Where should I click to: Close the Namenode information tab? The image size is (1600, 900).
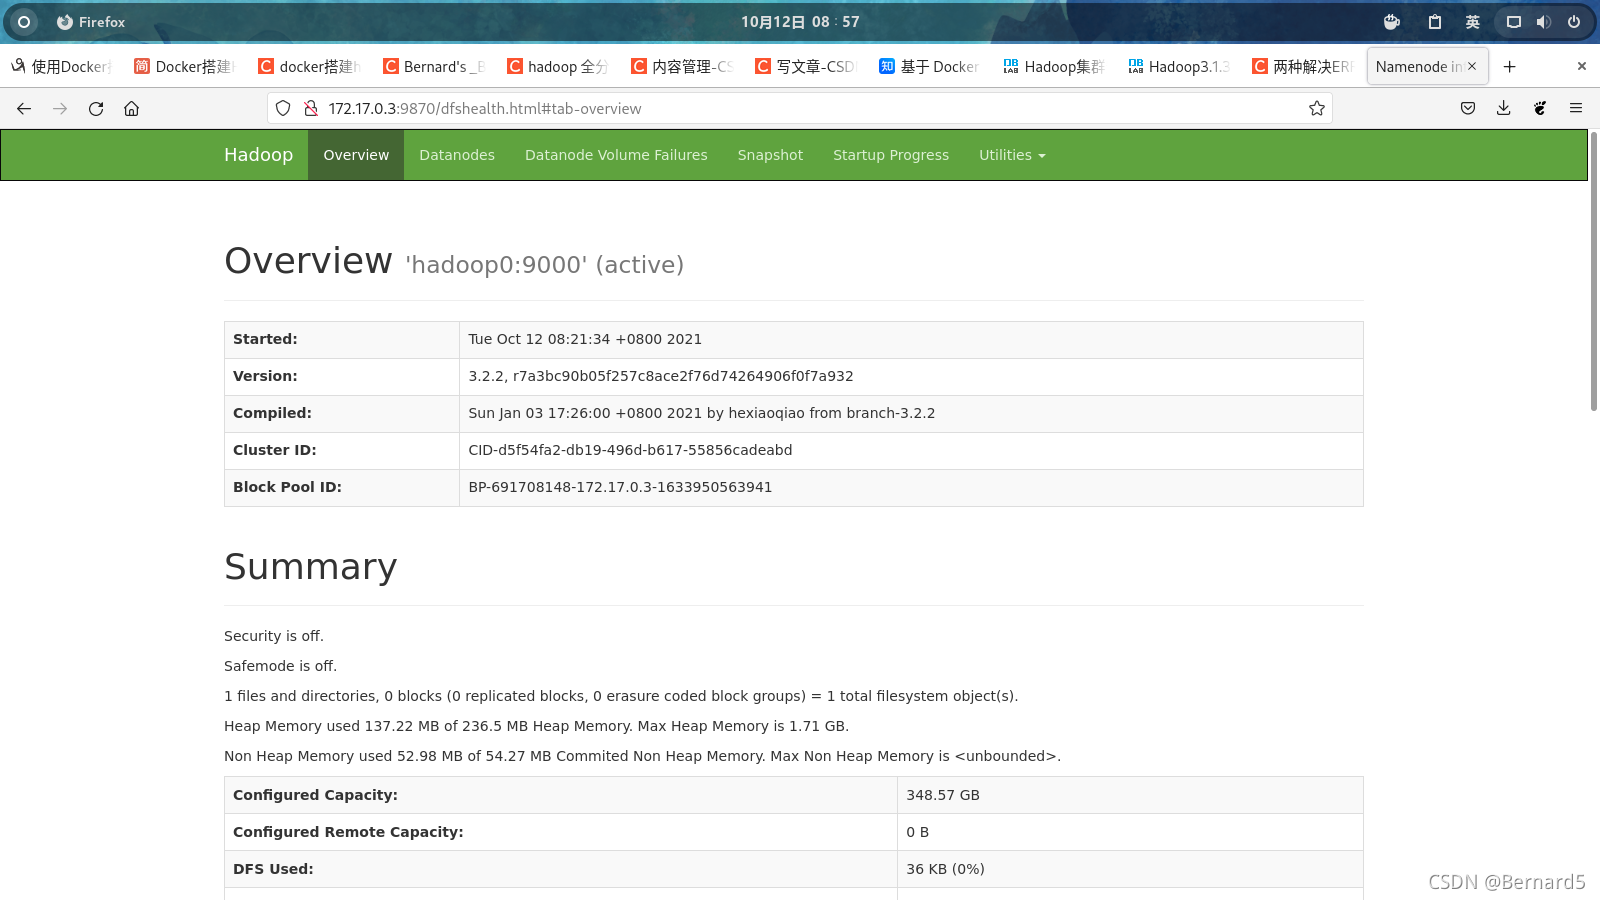pyautogui.click(x=1472, y=66)
